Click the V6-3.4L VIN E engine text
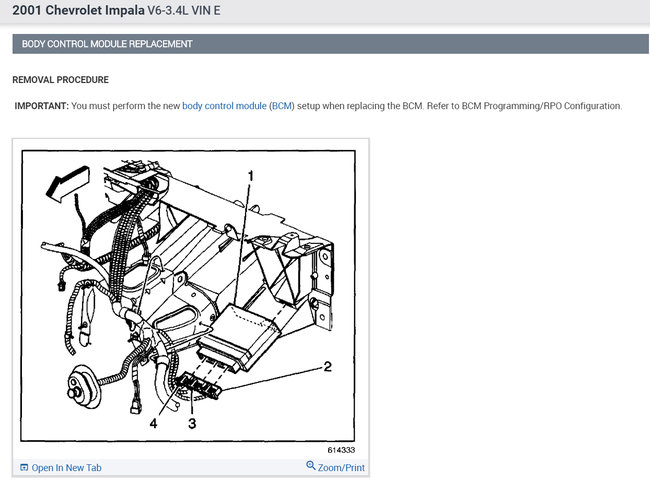This screenshot has width=650, height=481. (184, 10)
